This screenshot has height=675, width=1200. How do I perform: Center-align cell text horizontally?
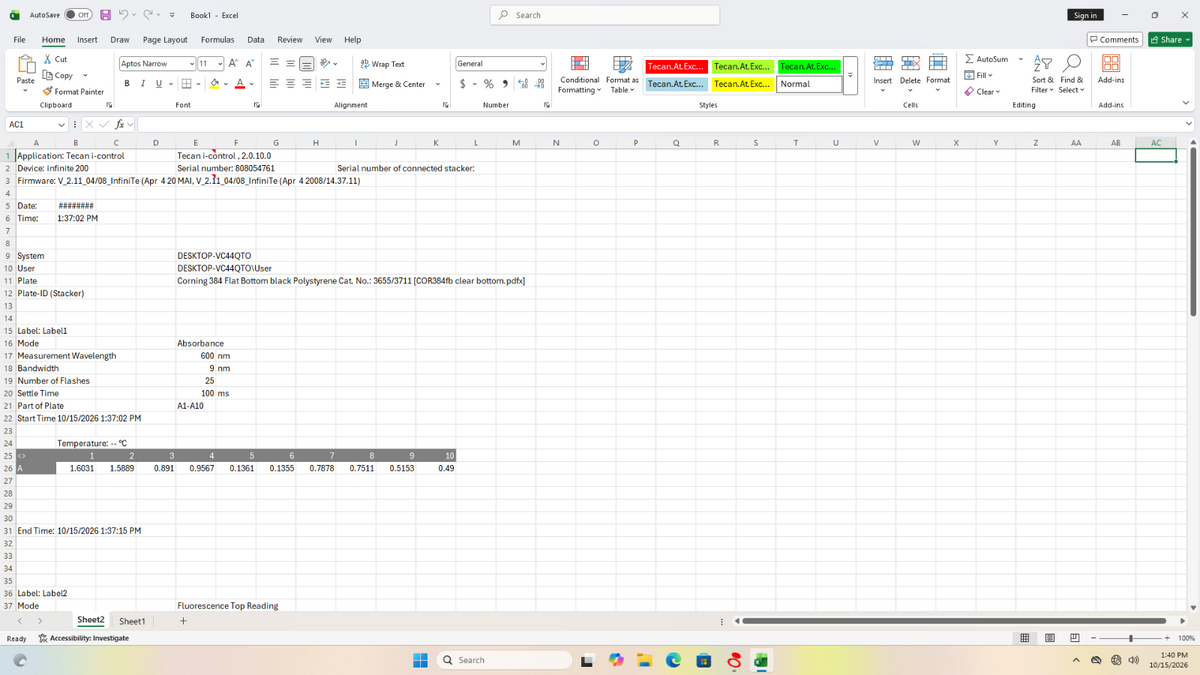(x=292, y=84)
